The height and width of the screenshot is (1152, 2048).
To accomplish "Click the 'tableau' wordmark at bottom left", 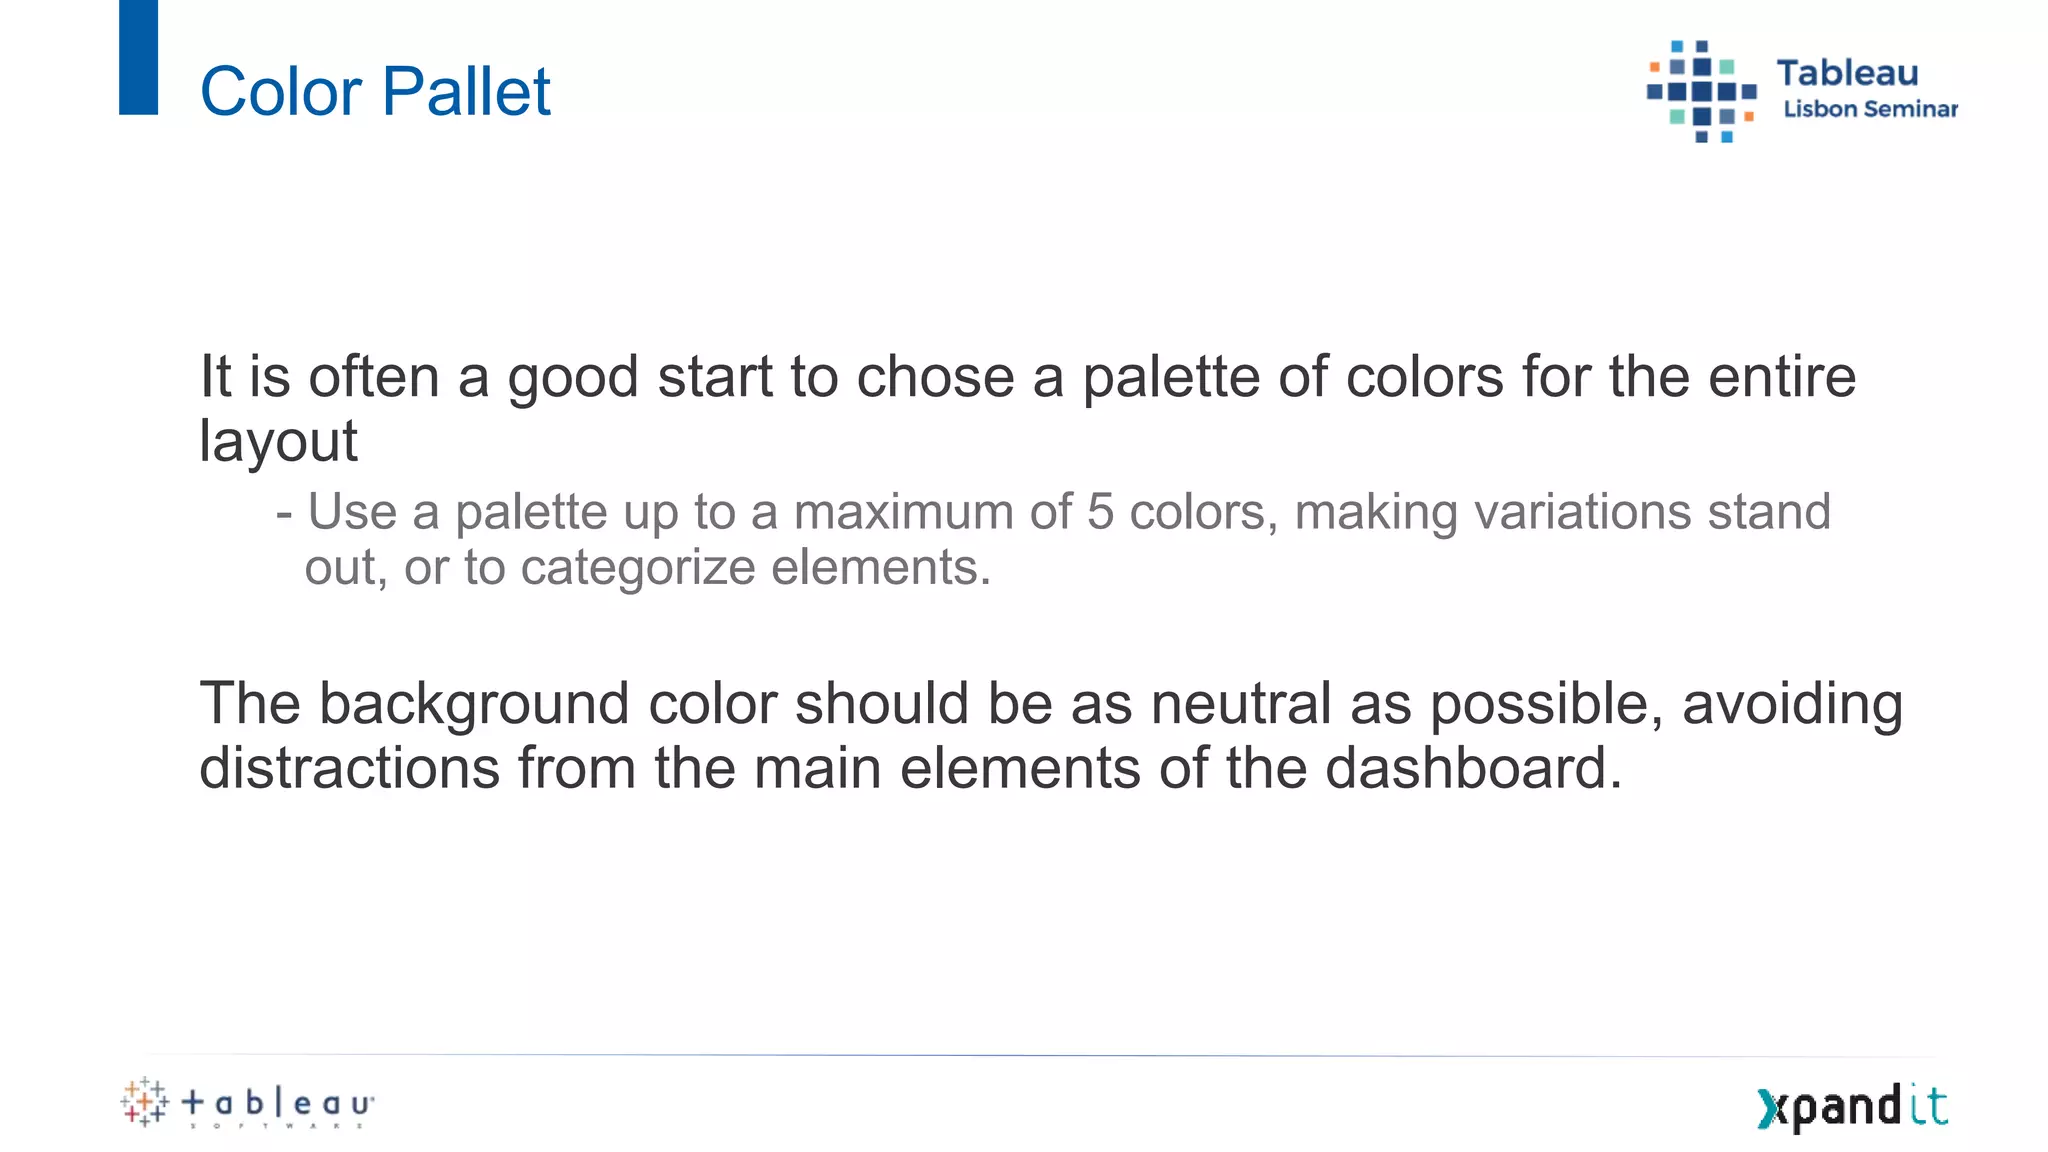I will click(277, 1102).
